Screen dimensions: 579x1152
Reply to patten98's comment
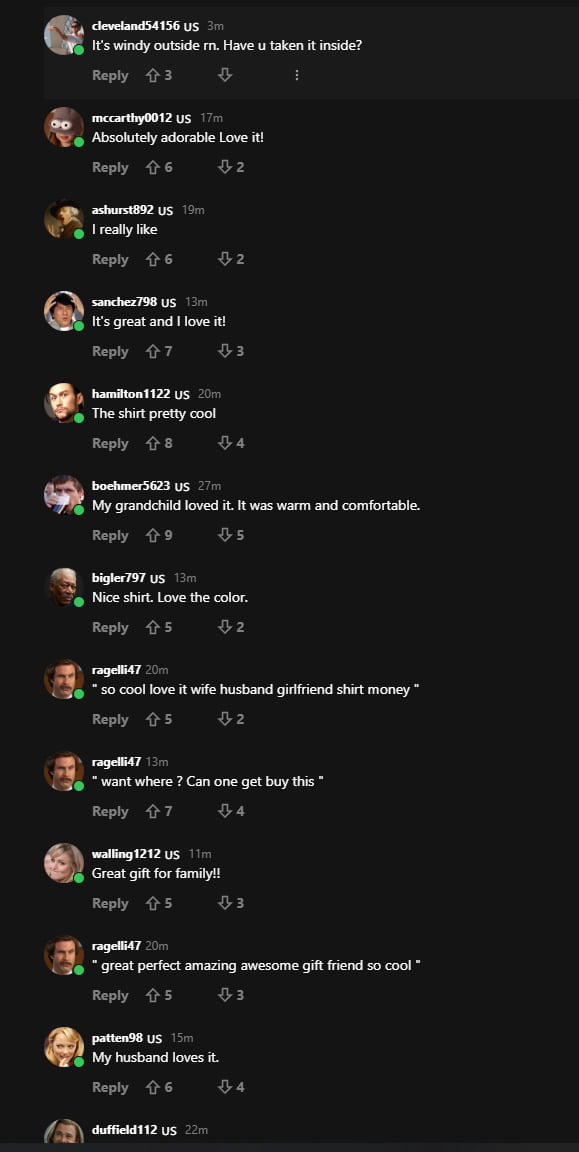(110, 1087)
